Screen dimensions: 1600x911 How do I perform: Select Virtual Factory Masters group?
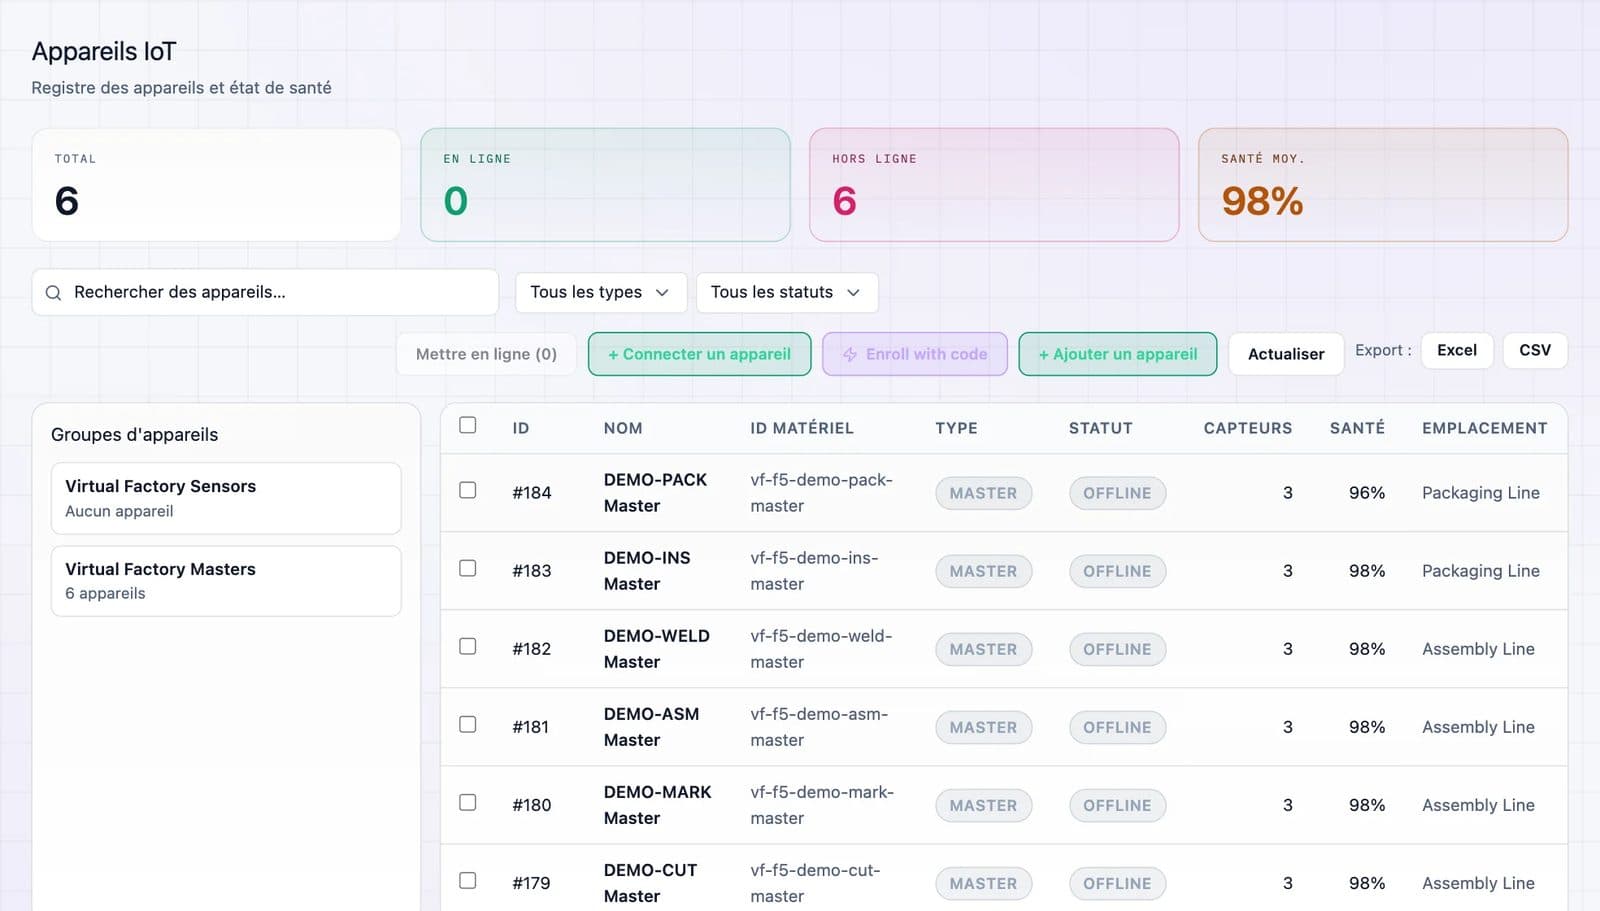(226, 581)
